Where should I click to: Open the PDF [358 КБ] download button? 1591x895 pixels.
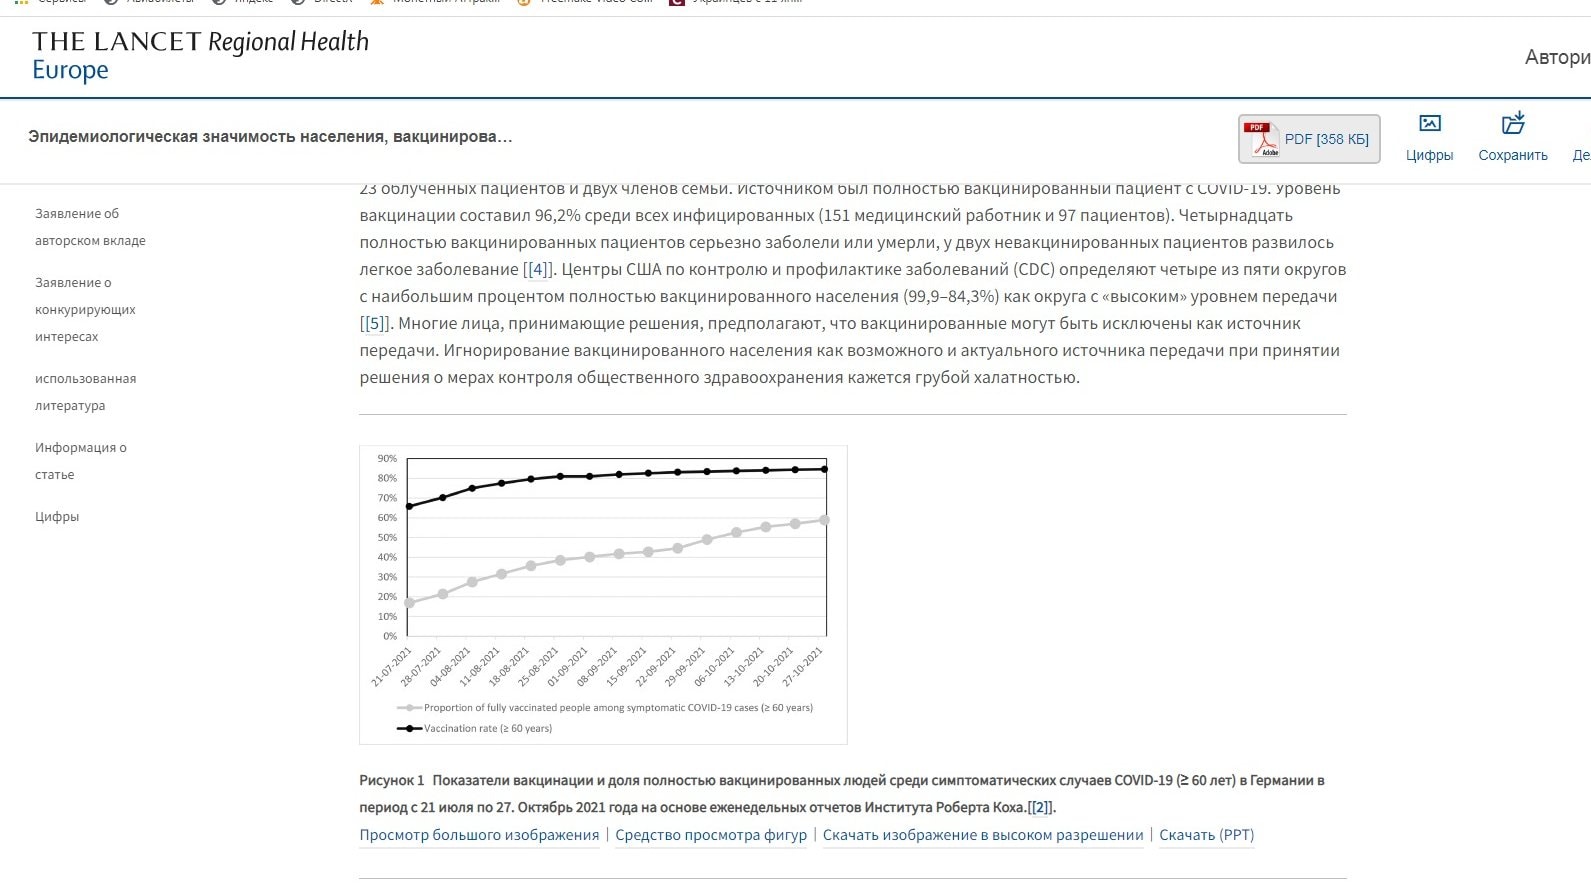click(x=1309, y=139)
